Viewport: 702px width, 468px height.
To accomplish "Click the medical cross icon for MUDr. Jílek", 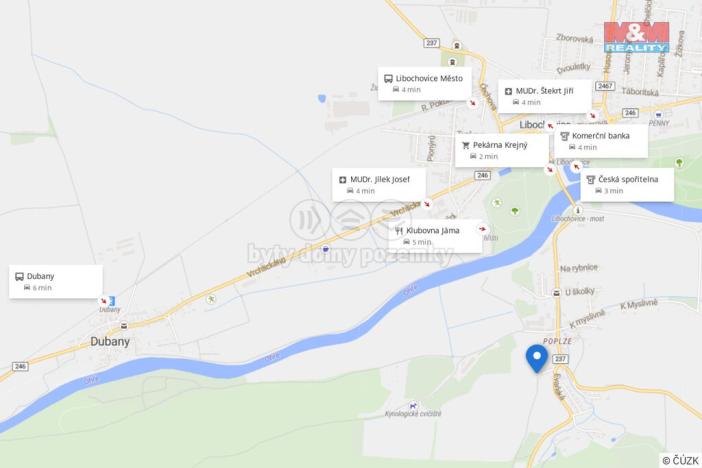I will point(342,180).
